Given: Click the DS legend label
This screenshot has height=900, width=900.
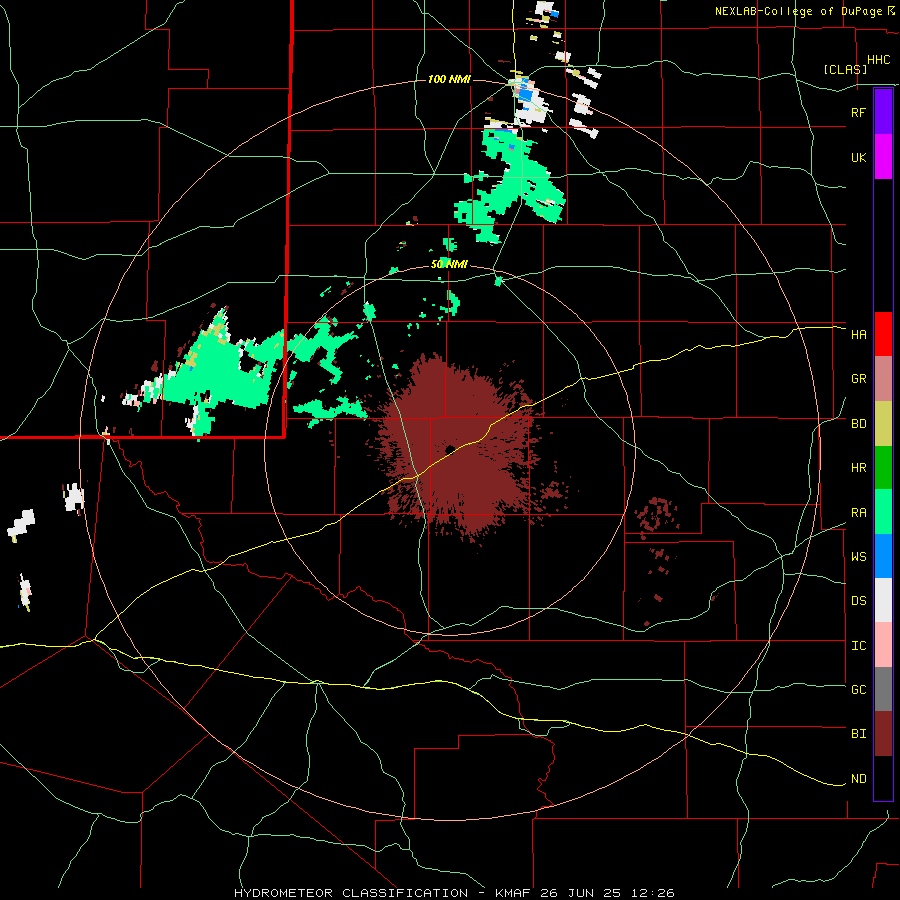Looking at the screenshot, I should (858, 601).
